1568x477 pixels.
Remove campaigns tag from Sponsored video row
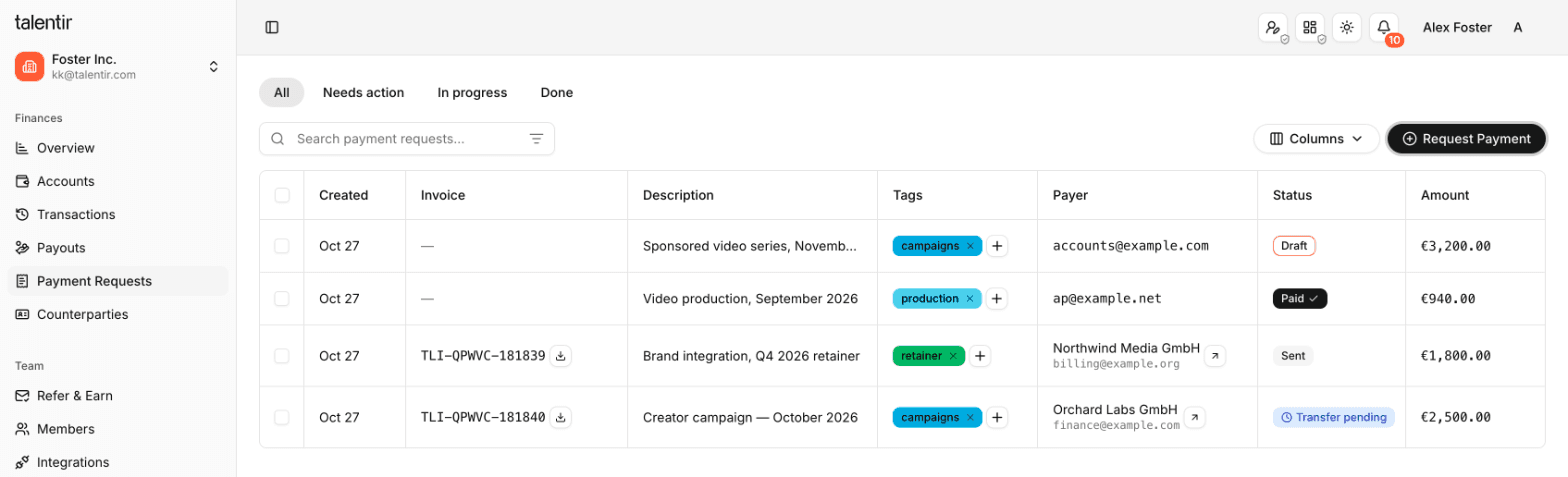pos(970,246)
